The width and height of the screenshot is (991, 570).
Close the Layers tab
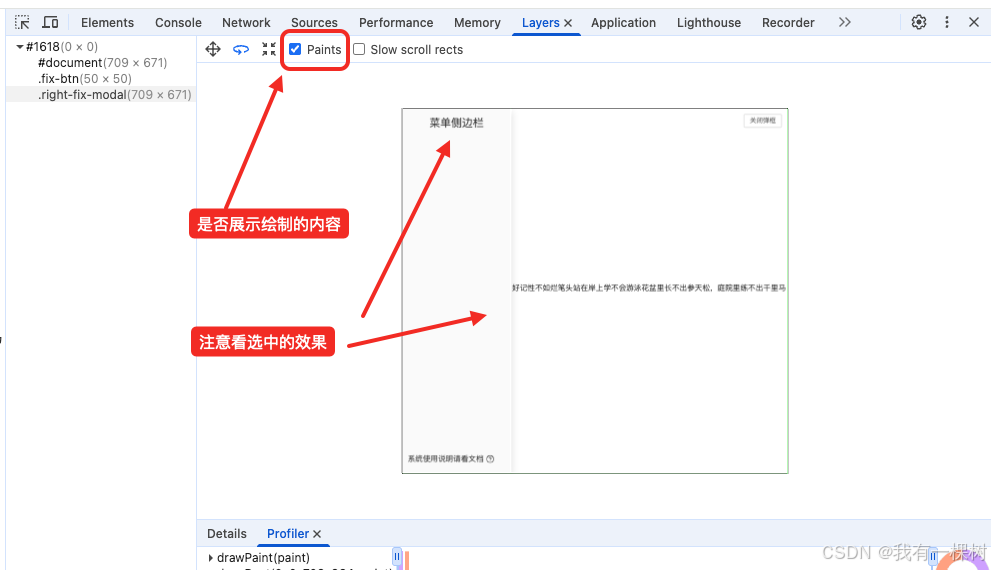point(568,23)
